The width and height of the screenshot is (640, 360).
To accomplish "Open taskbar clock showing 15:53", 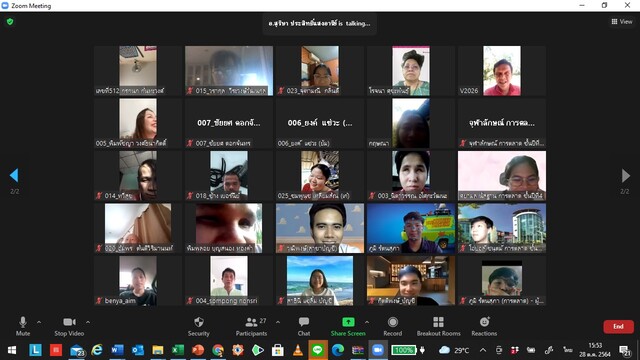I will (595, 350).
